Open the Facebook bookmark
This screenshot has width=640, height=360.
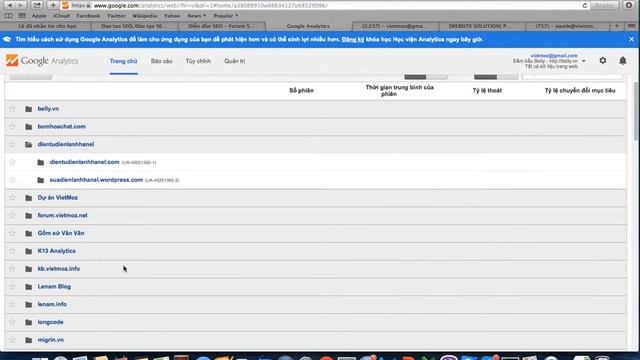[x=88, y=16]
